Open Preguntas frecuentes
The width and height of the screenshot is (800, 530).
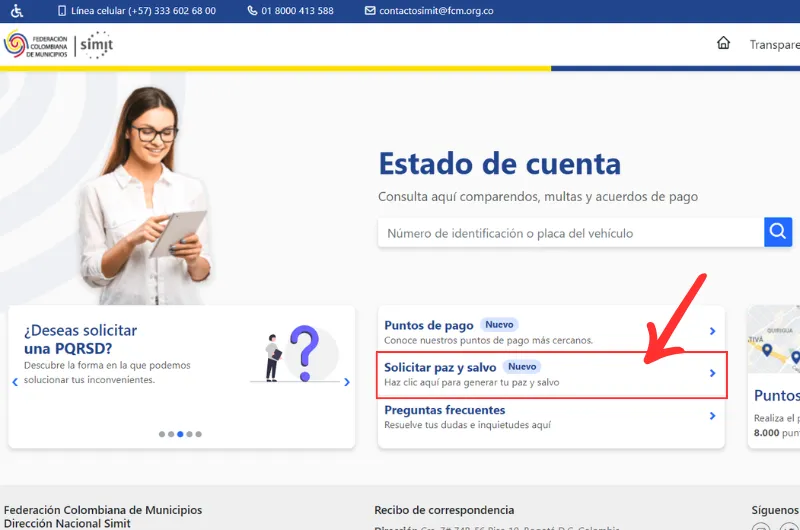tap(444, 410)
